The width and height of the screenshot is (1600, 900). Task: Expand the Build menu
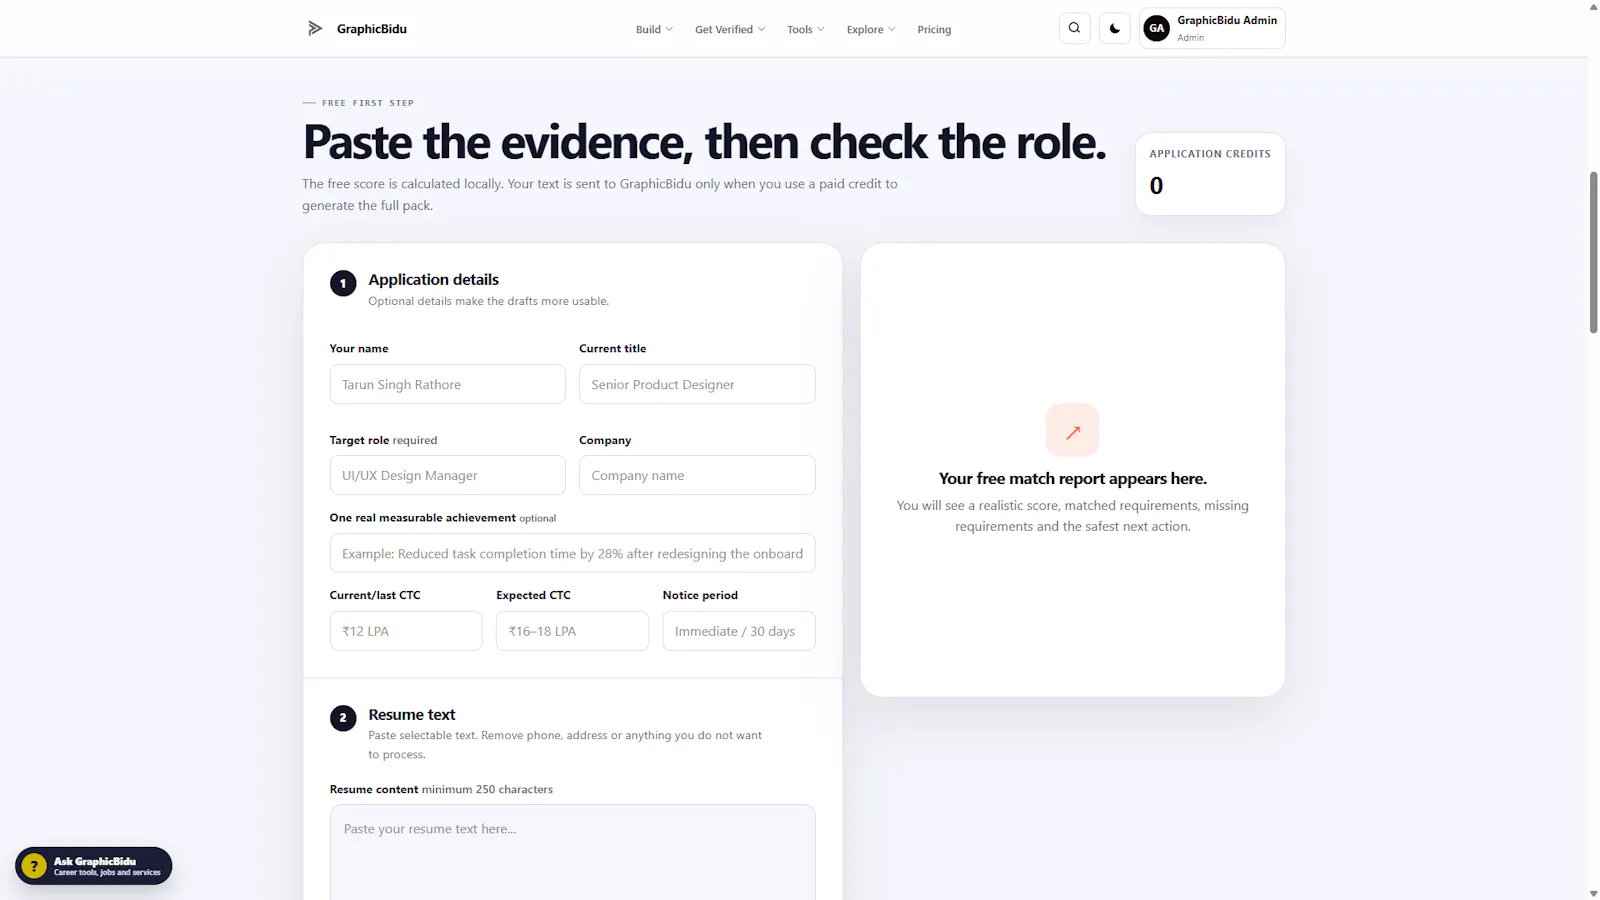tap(654, 29)
